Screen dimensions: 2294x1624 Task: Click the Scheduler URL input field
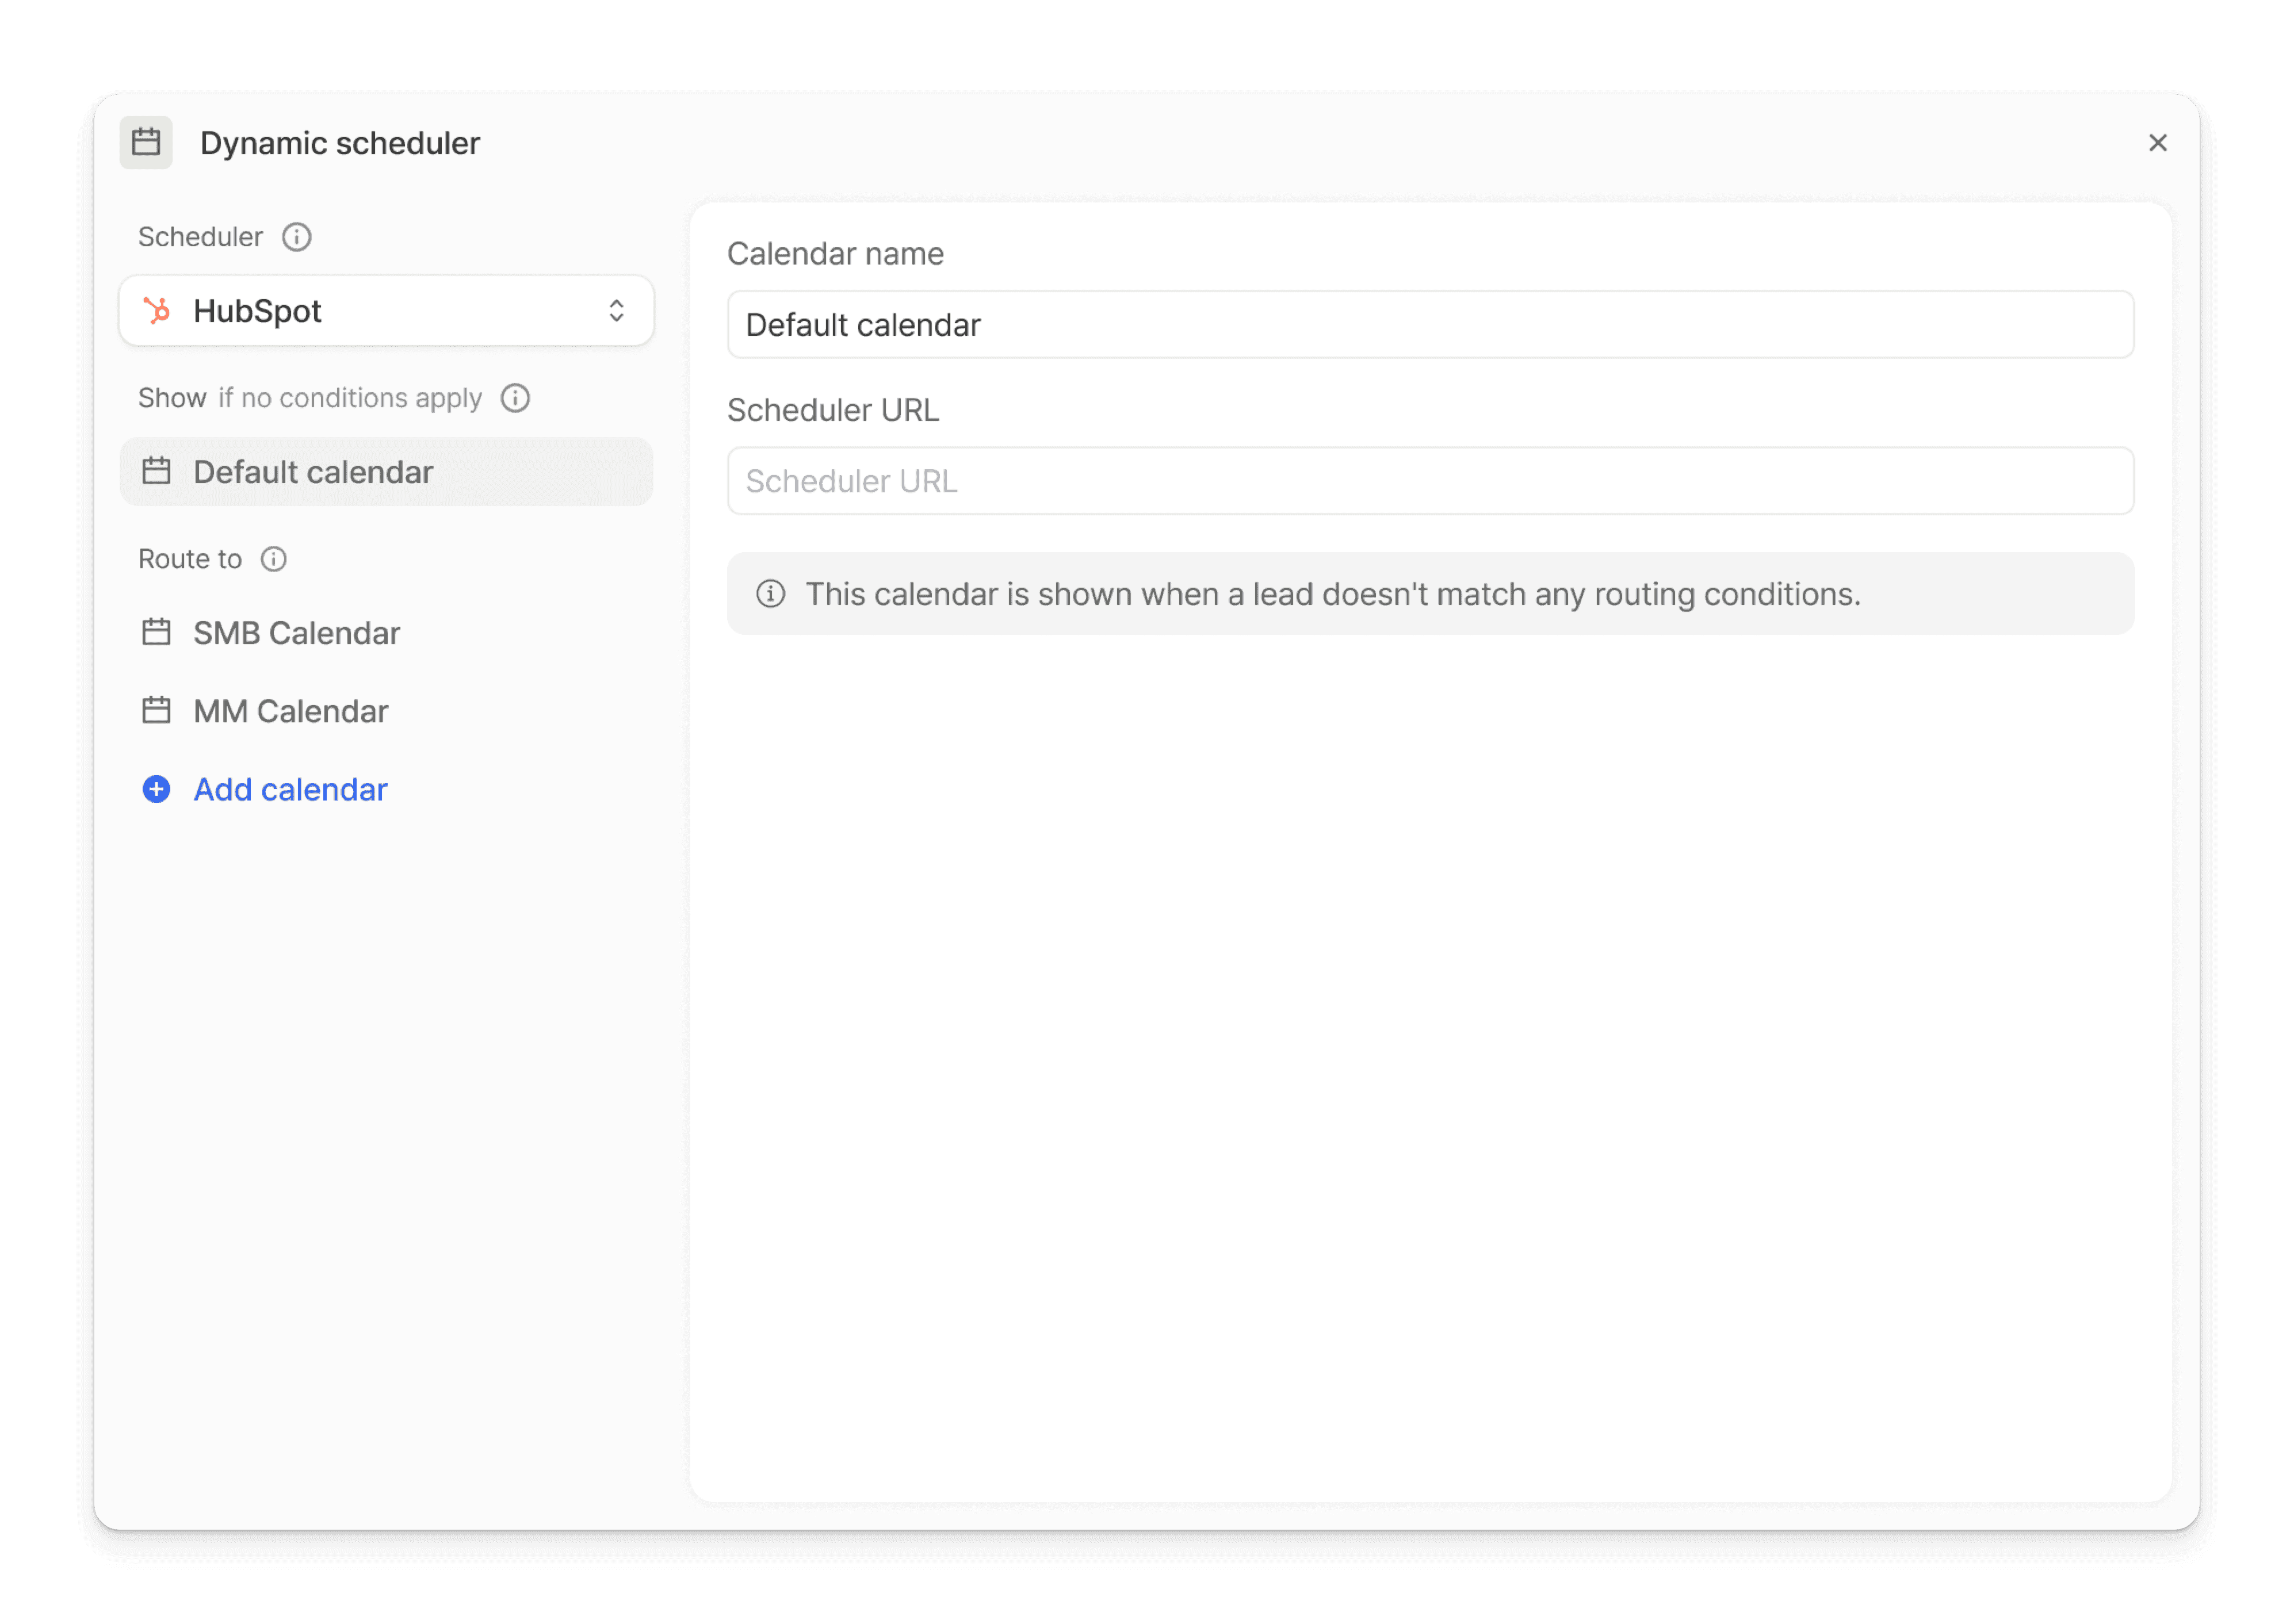coord(1430,481)
